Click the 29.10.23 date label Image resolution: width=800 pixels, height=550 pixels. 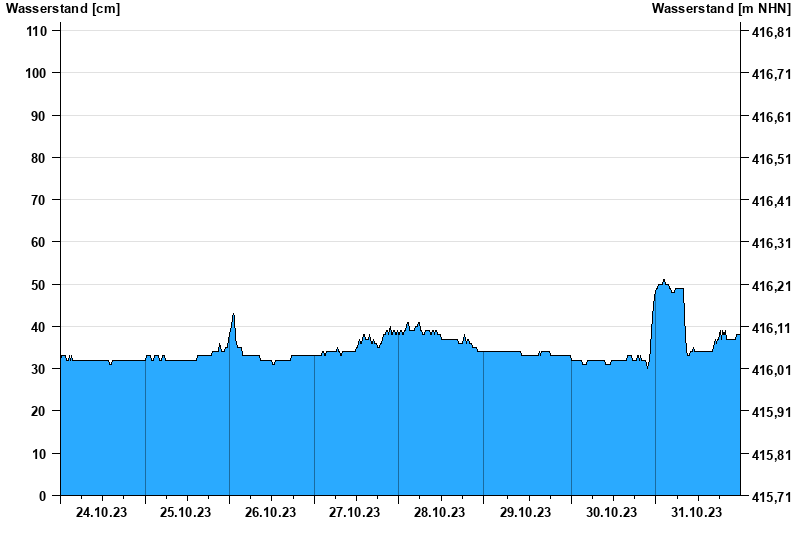pos(526,512)
